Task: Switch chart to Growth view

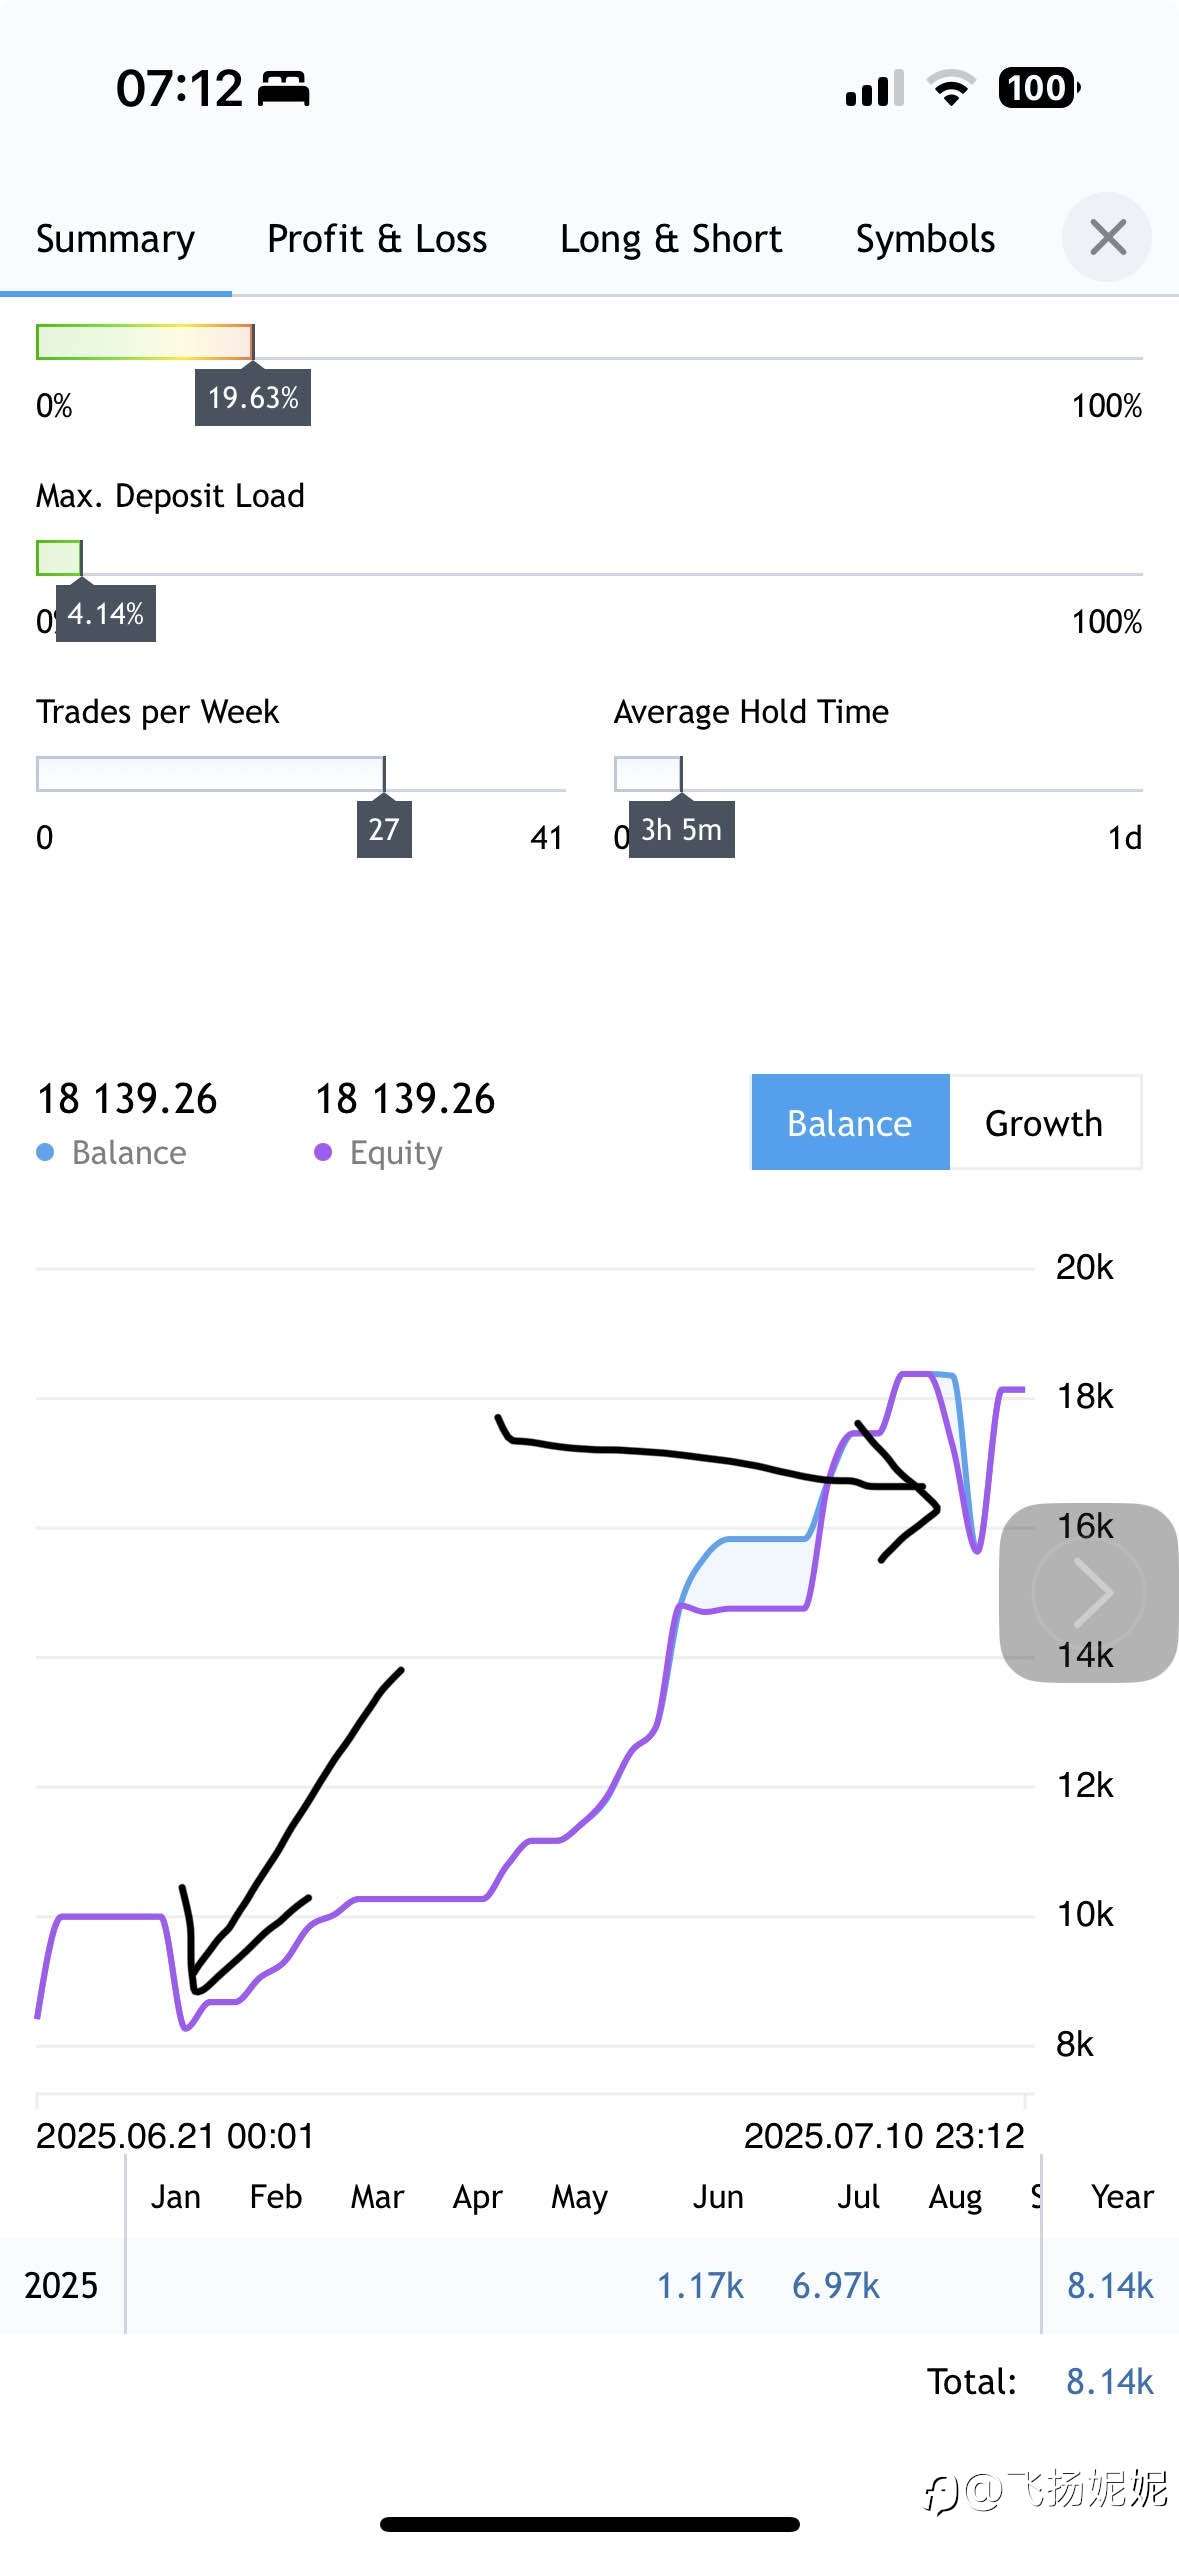Action: point(1044,1123)
